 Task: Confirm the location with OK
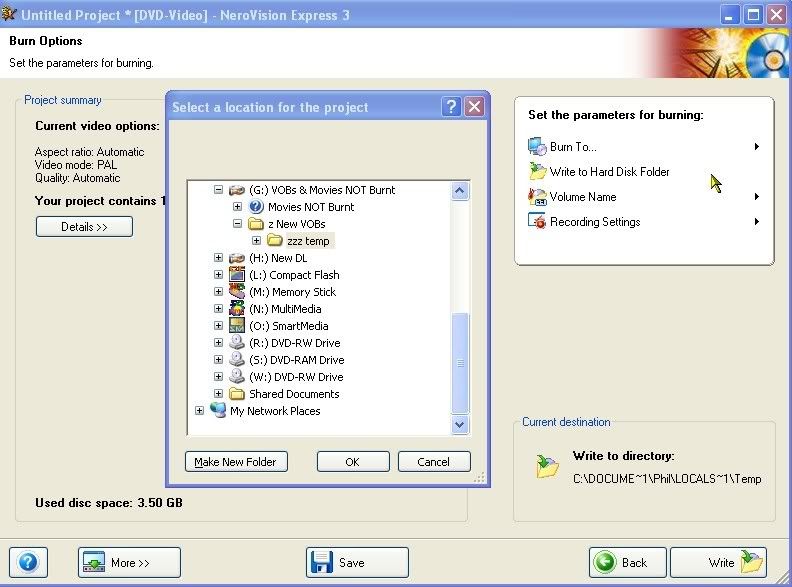click(x=353, y=462)
